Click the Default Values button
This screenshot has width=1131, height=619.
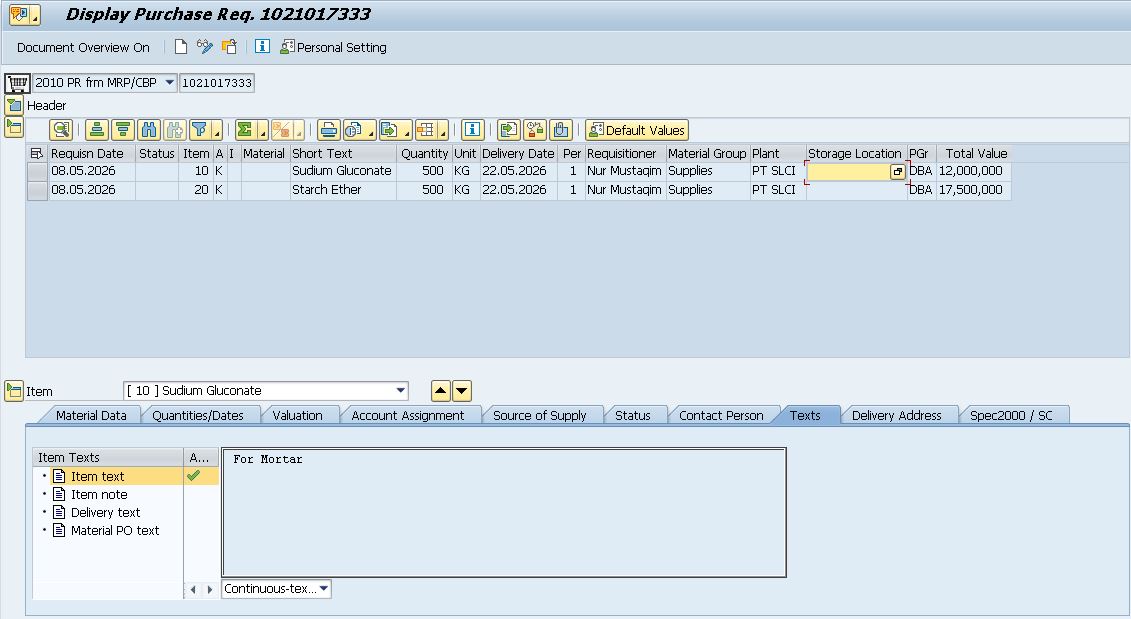[637, 130]
